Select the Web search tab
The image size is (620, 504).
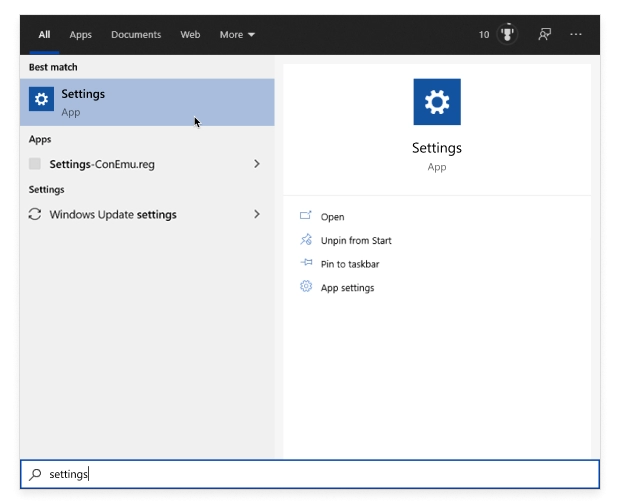point(190,34)
